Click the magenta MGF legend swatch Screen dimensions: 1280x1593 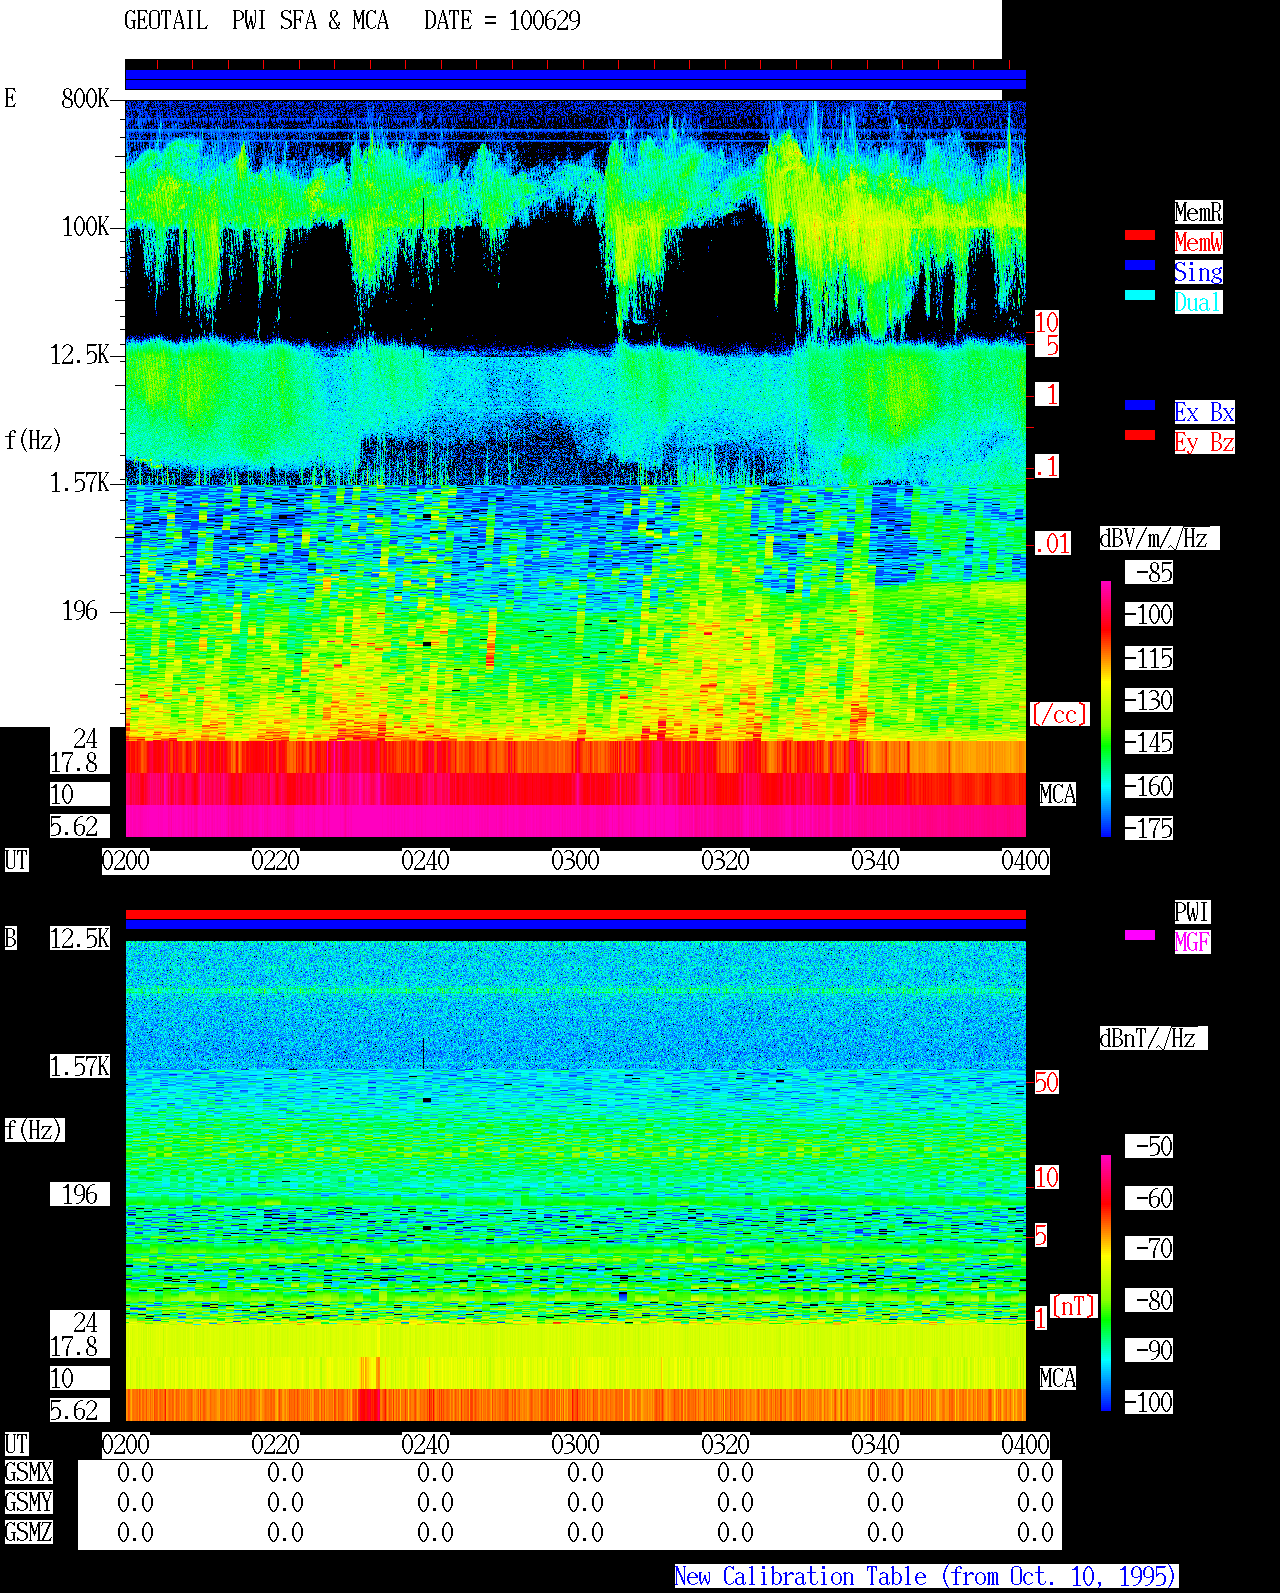coord(1140,935)
